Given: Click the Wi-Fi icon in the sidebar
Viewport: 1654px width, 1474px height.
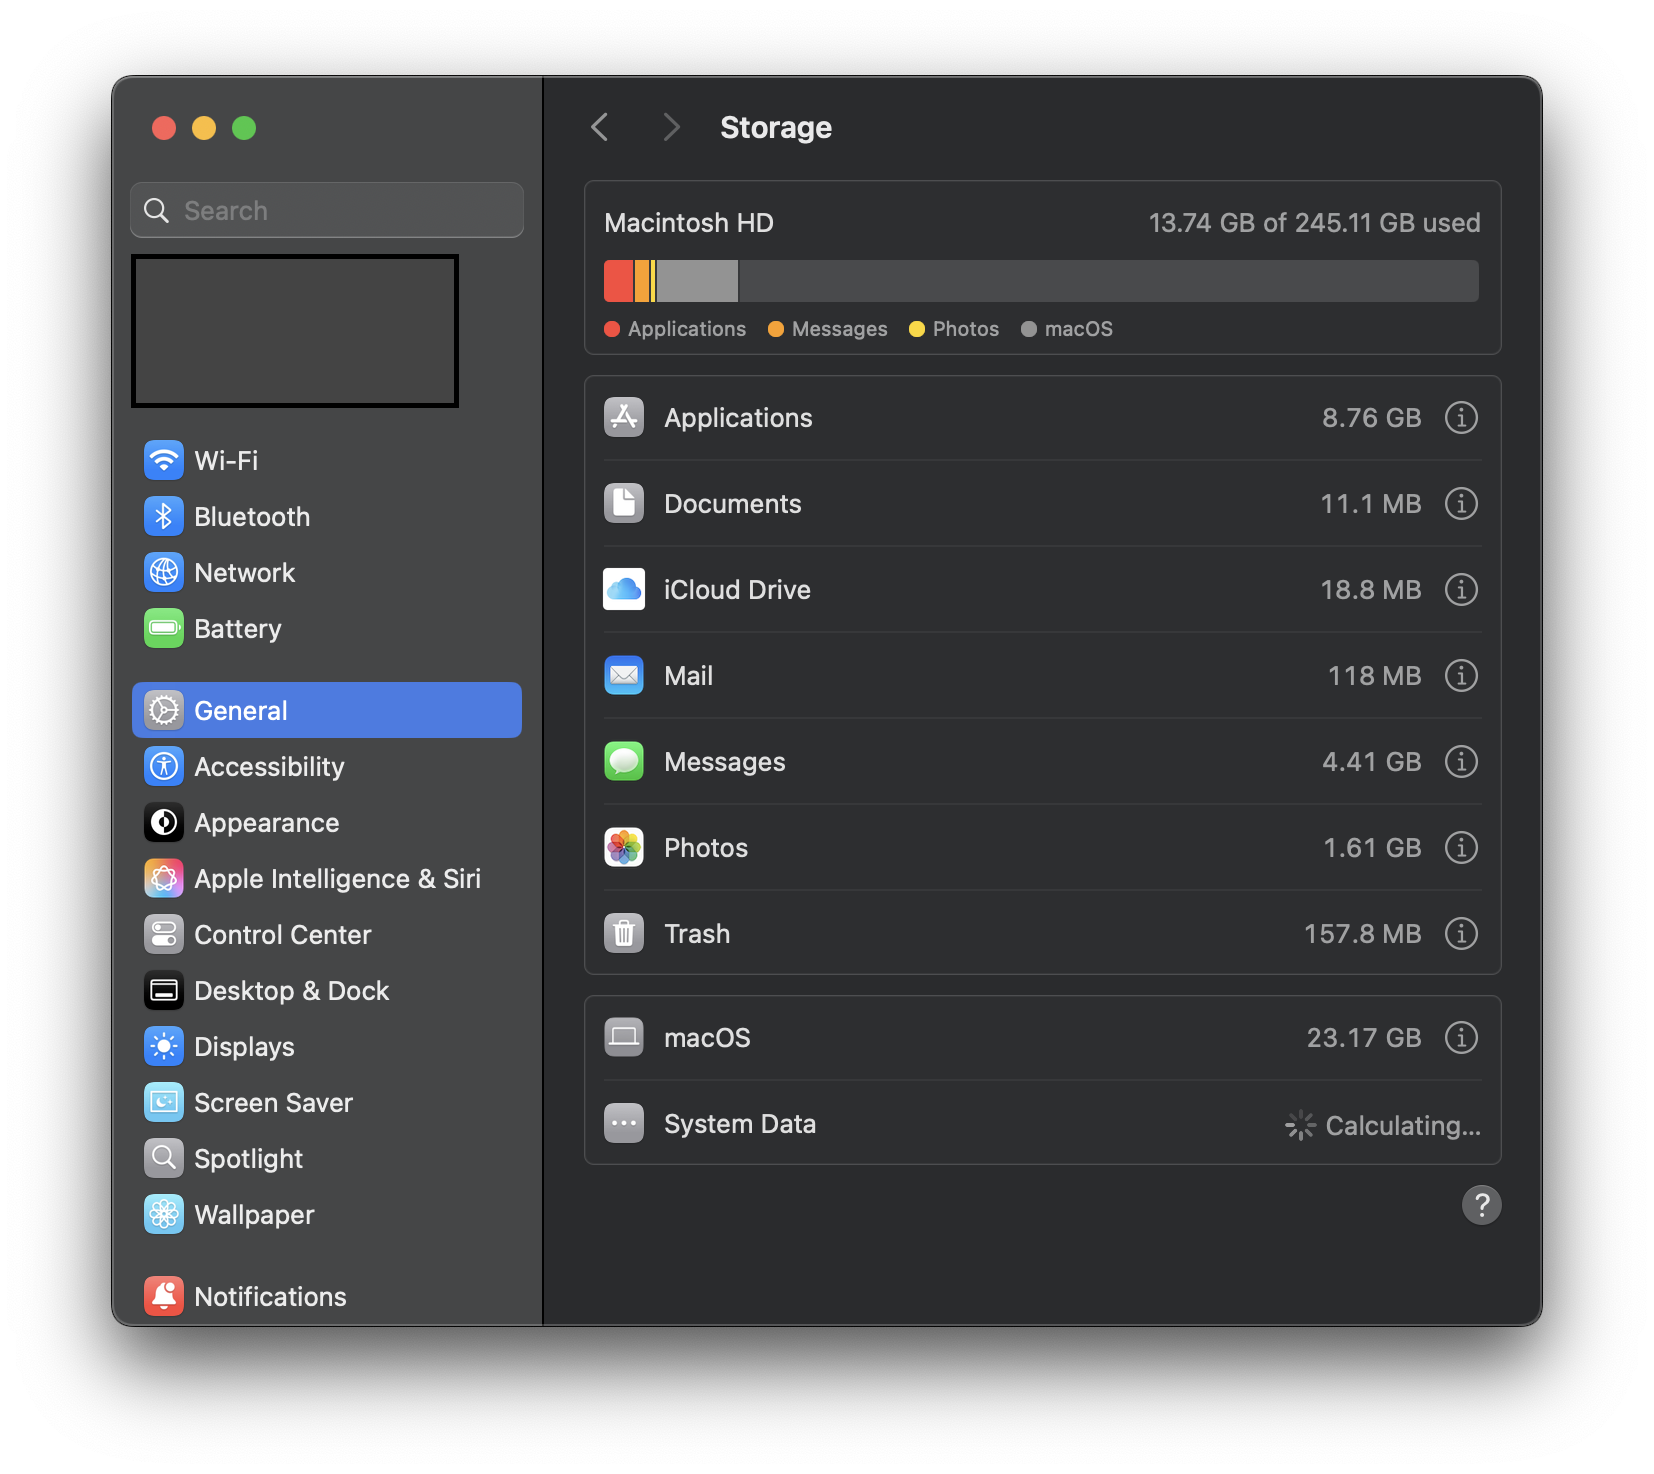Looking at the screenshot, I should point(164,460).
